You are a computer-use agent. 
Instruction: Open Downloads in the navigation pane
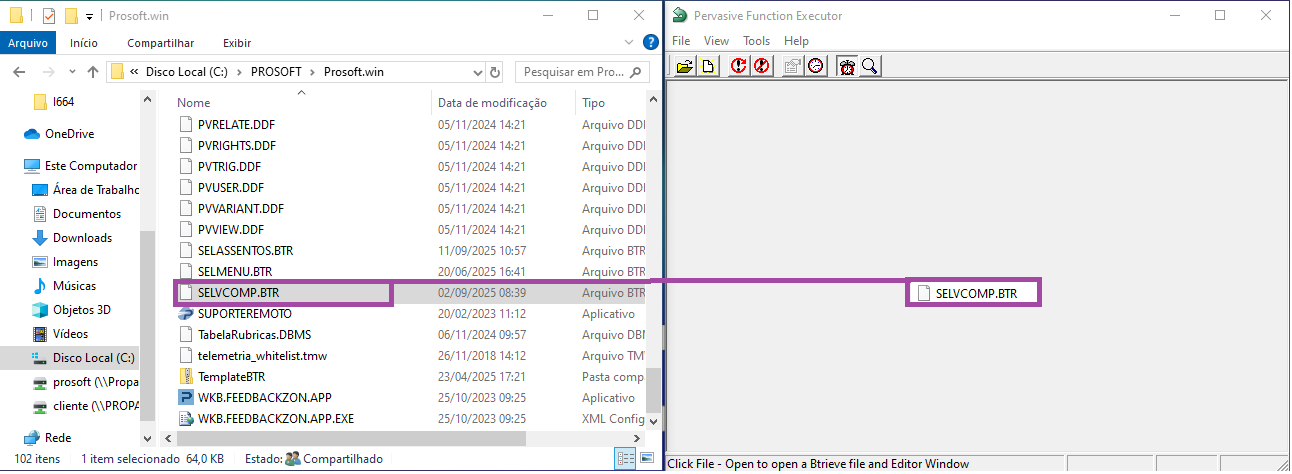(x=82, y=238)
